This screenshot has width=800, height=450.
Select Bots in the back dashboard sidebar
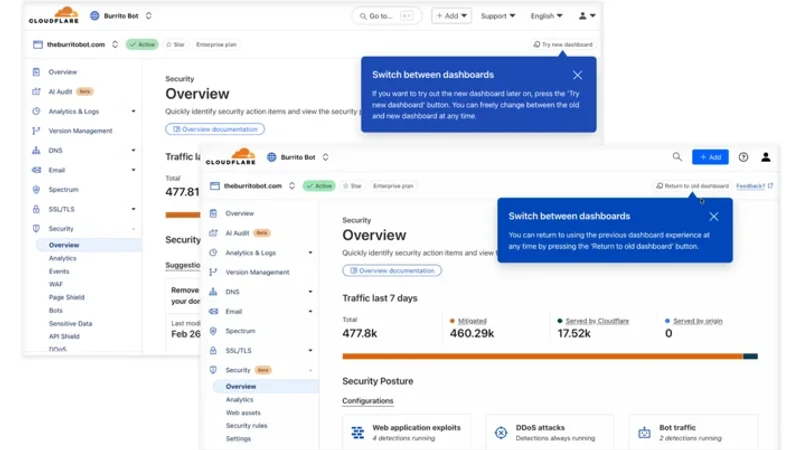point(56,310)
